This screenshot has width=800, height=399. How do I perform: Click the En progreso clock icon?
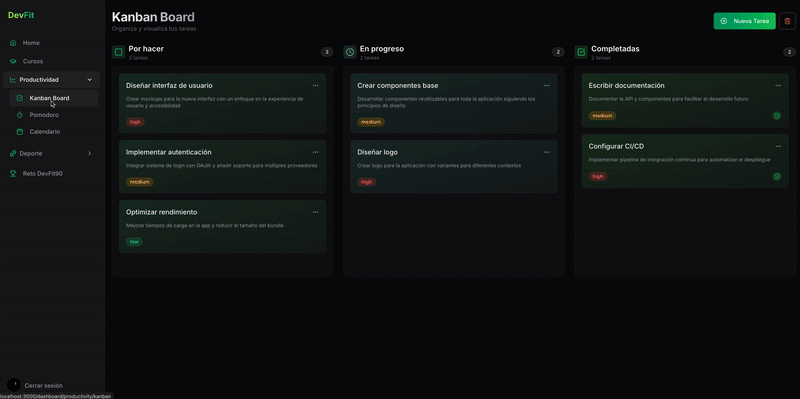[350, 52]
